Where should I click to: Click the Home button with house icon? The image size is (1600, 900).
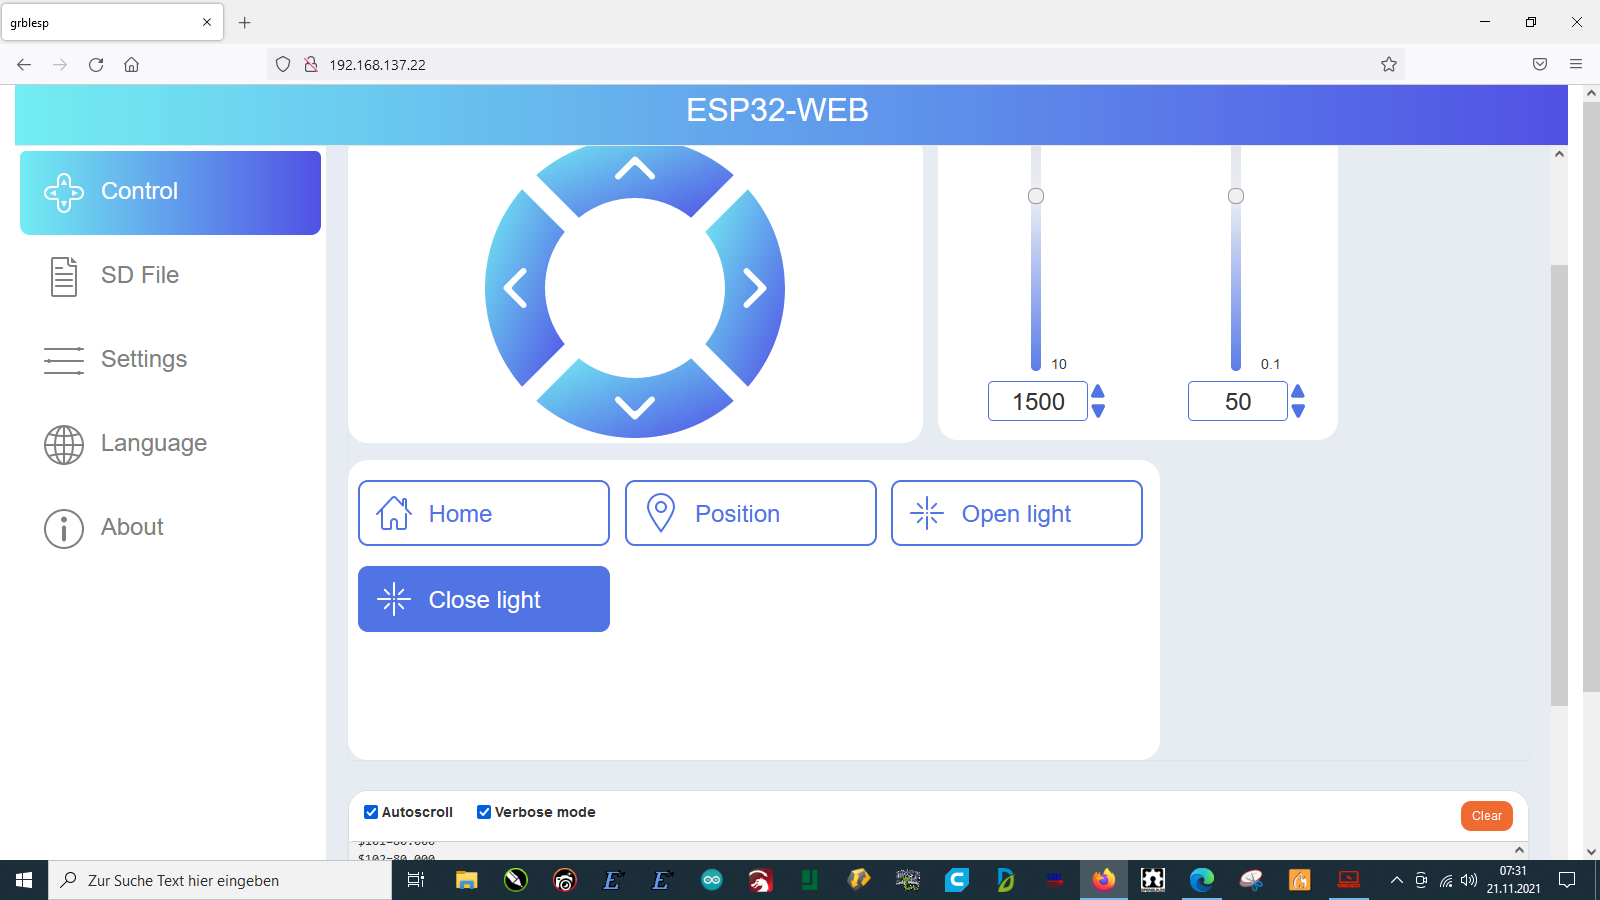[484, 513]
